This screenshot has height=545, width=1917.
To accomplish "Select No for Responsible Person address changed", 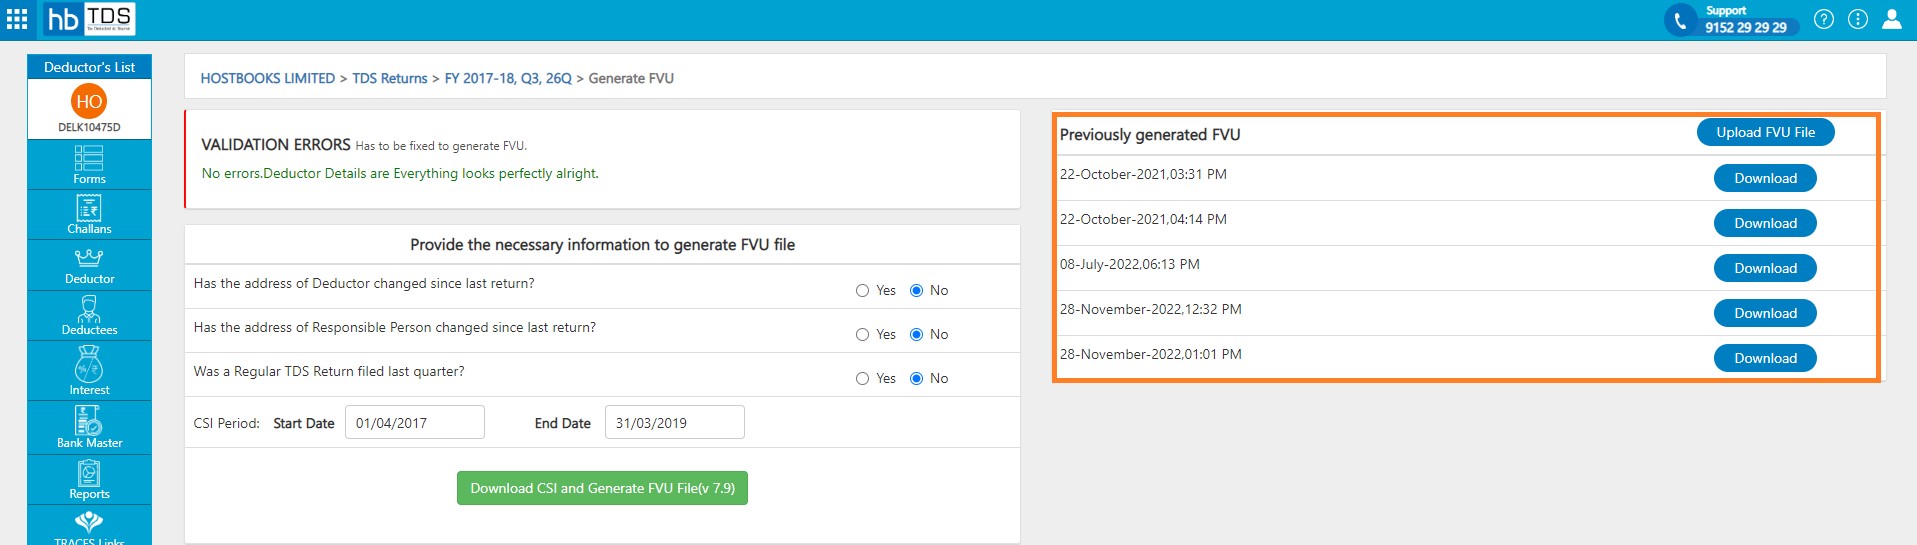I will (x=916, y=335).
